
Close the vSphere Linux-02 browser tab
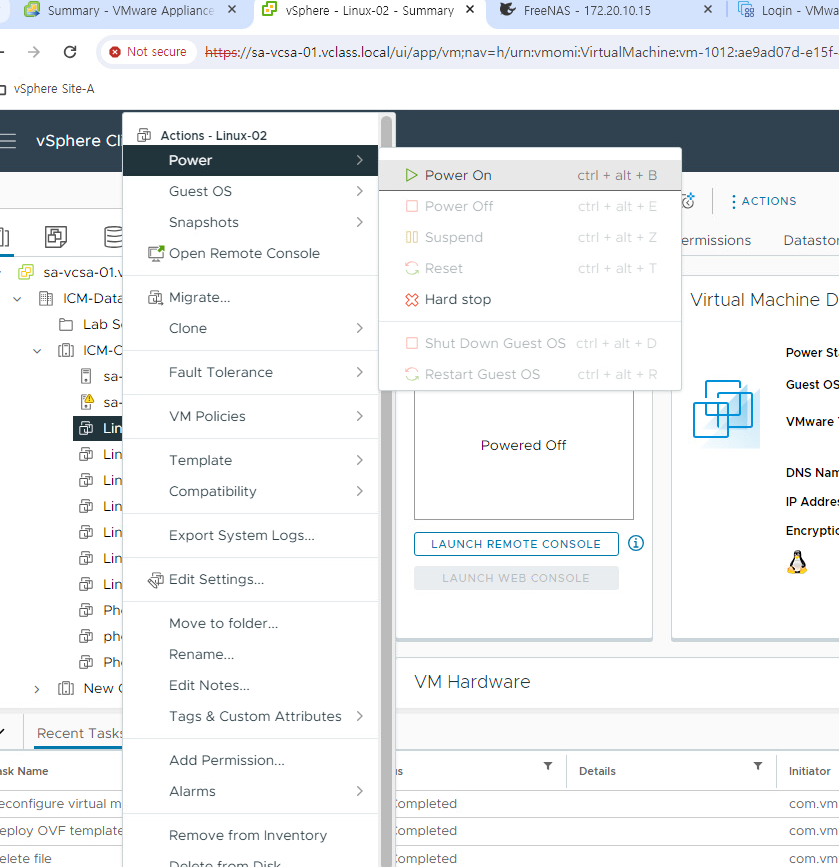(470, 9)
